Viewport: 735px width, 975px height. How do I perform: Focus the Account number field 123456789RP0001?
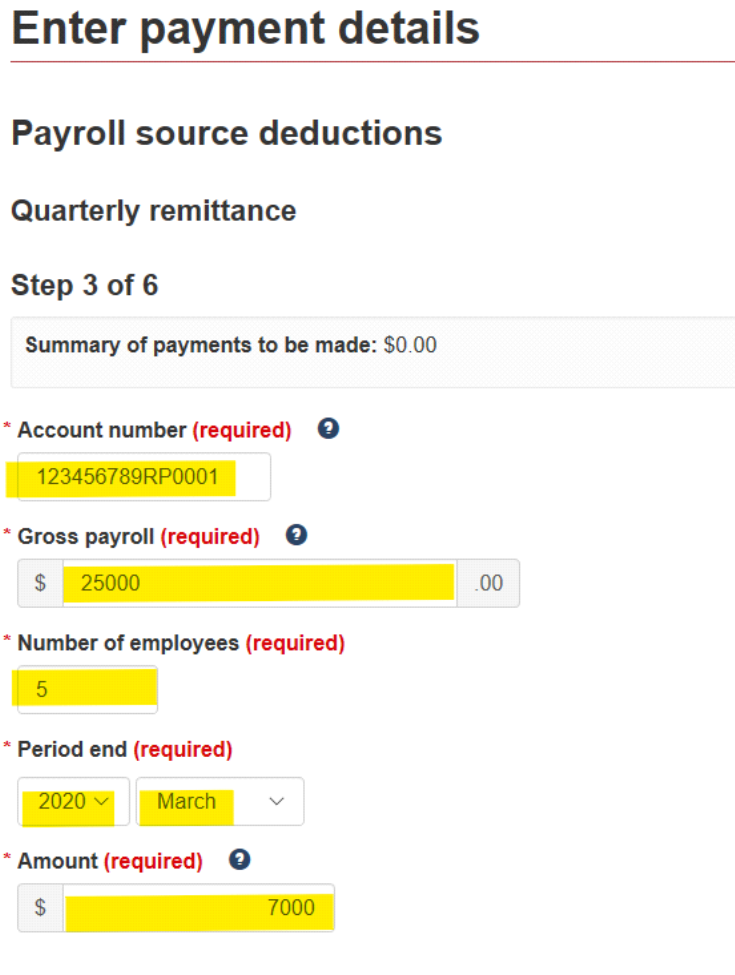click(x=144, y=477)
